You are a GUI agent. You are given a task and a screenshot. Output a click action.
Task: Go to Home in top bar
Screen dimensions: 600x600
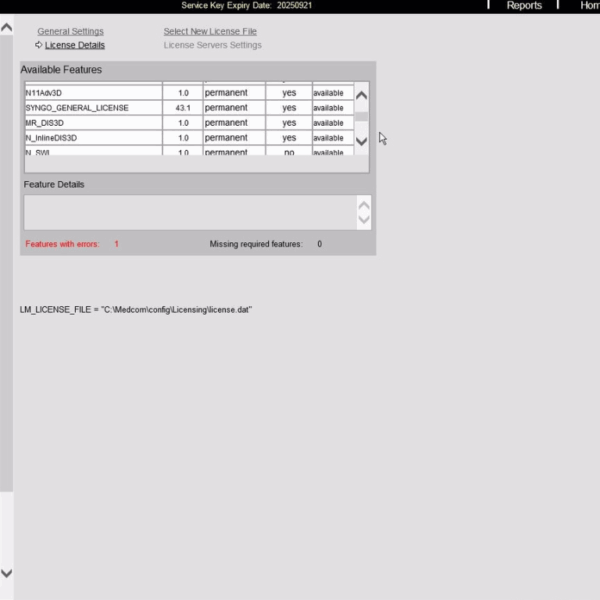coord(589,6)
